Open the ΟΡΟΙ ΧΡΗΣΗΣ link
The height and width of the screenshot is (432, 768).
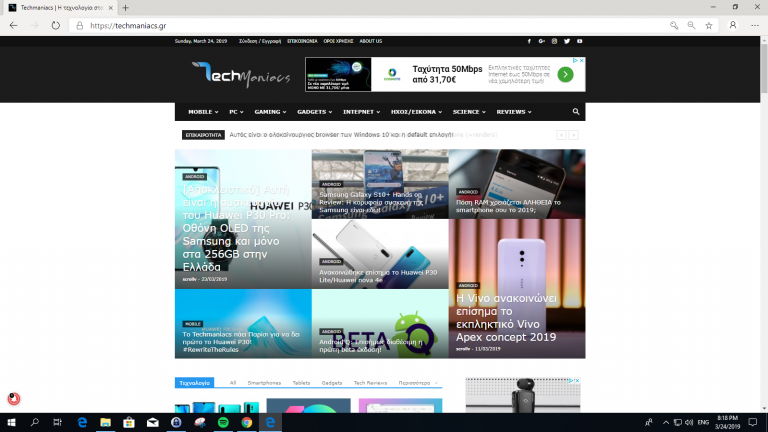[338, 41]
